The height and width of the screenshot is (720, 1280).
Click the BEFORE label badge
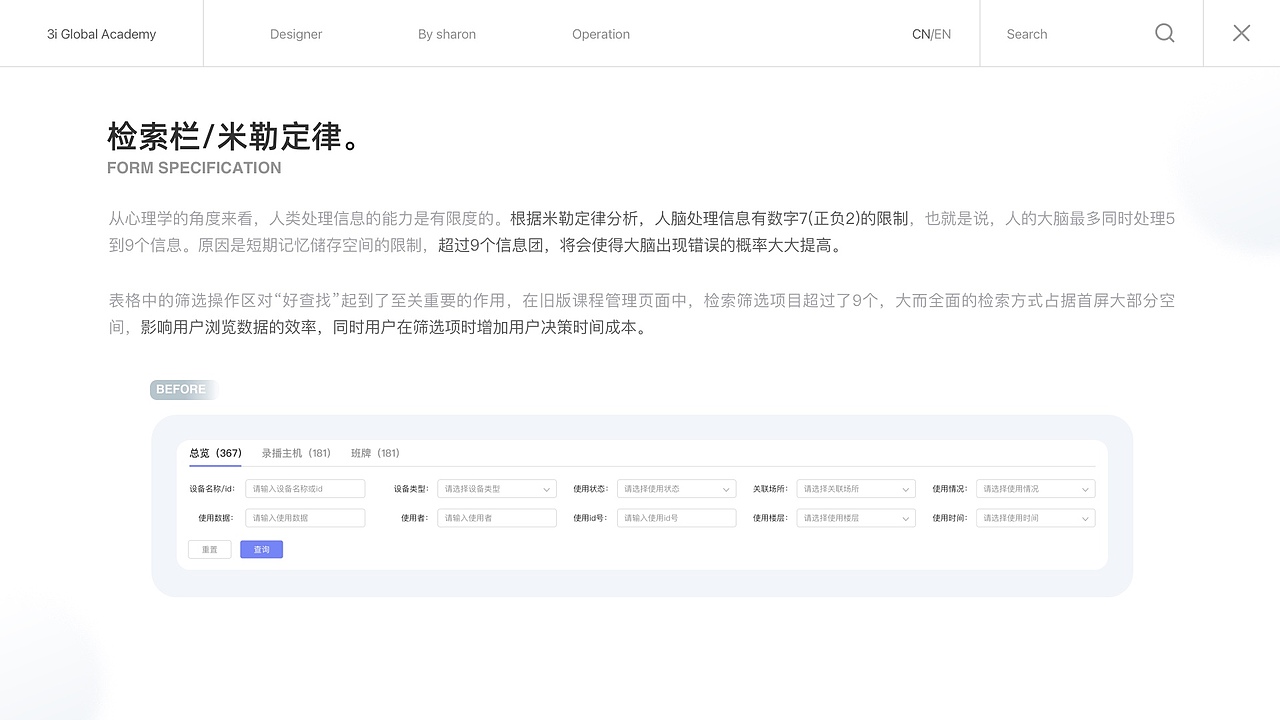click(x=180, y=389)
